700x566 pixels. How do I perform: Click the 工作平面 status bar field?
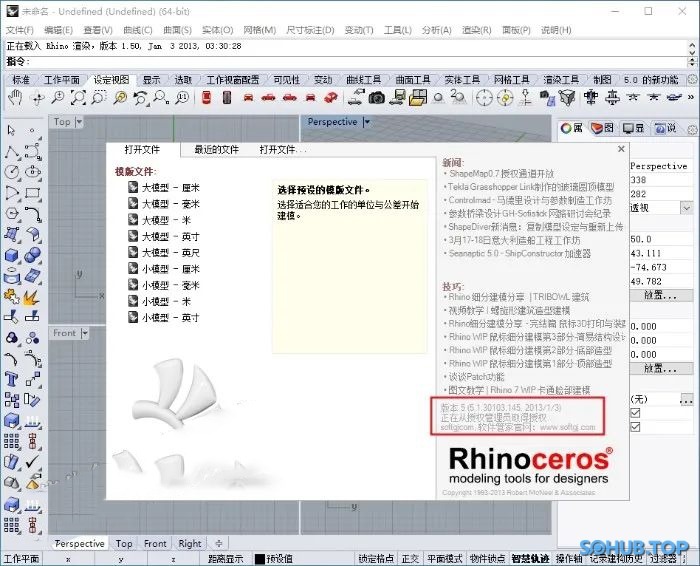(21, 559)
